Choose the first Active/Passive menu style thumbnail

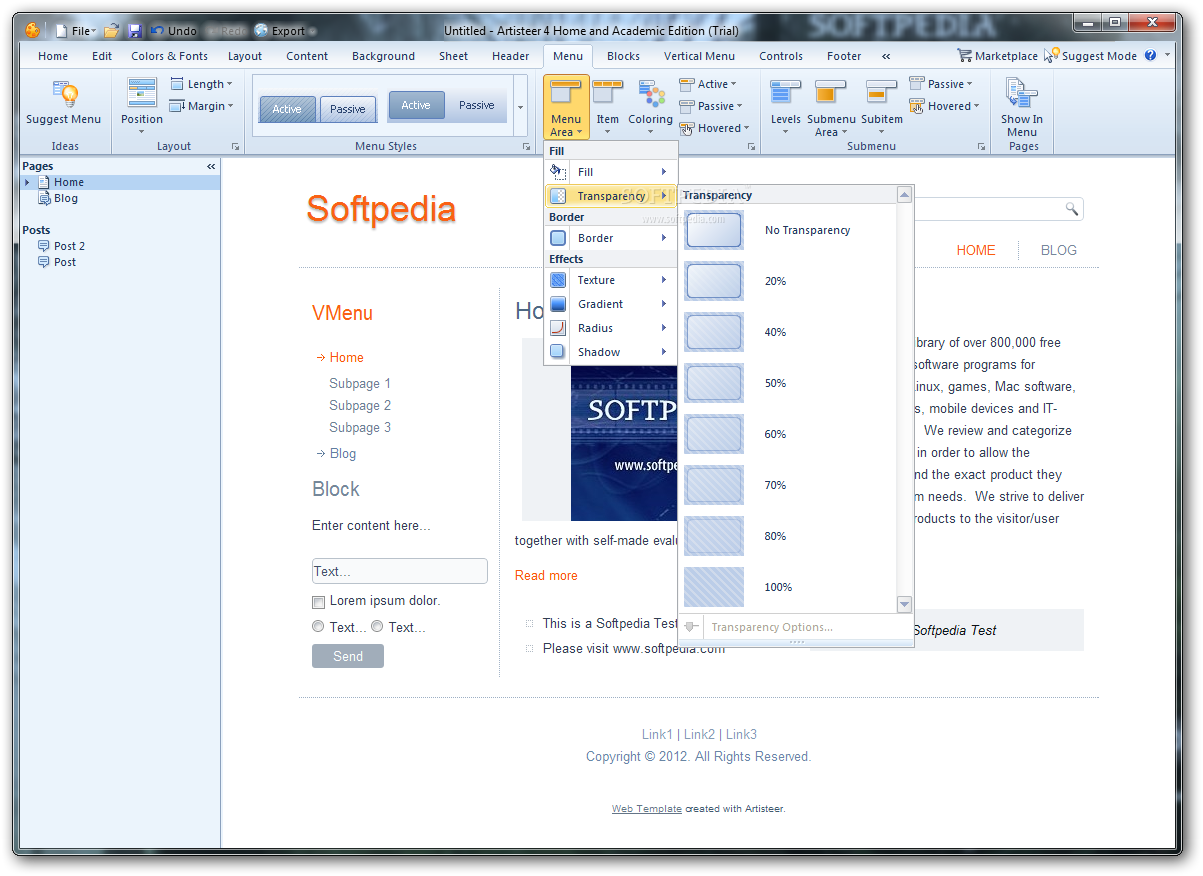[x=317, y=109]
